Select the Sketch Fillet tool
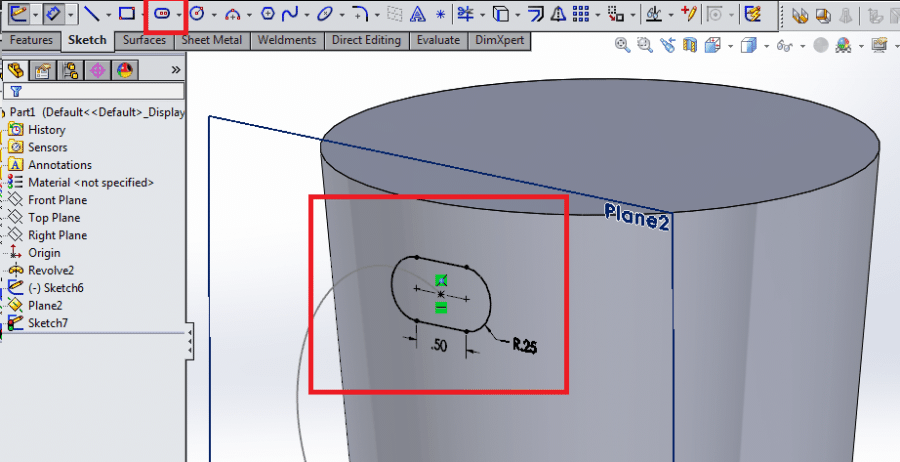Screen dimensions: 900x462 pyautogui.click(x=360, y=13)
